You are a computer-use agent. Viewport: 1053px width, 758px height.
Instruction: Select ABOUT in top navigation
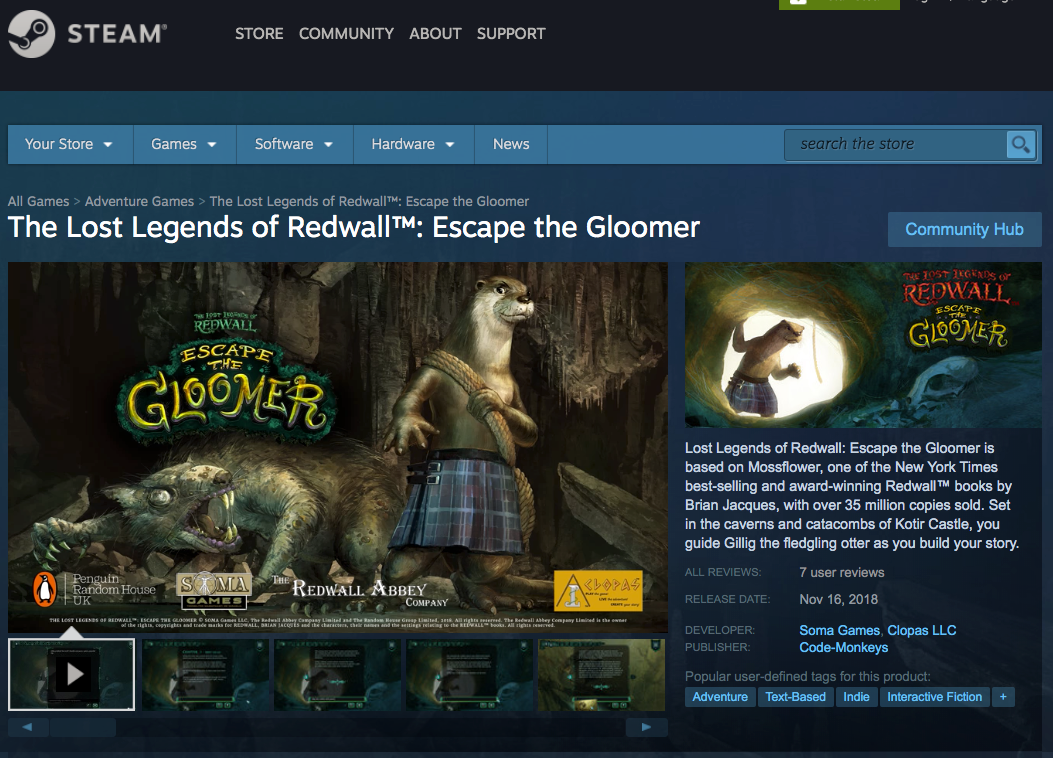435,34
